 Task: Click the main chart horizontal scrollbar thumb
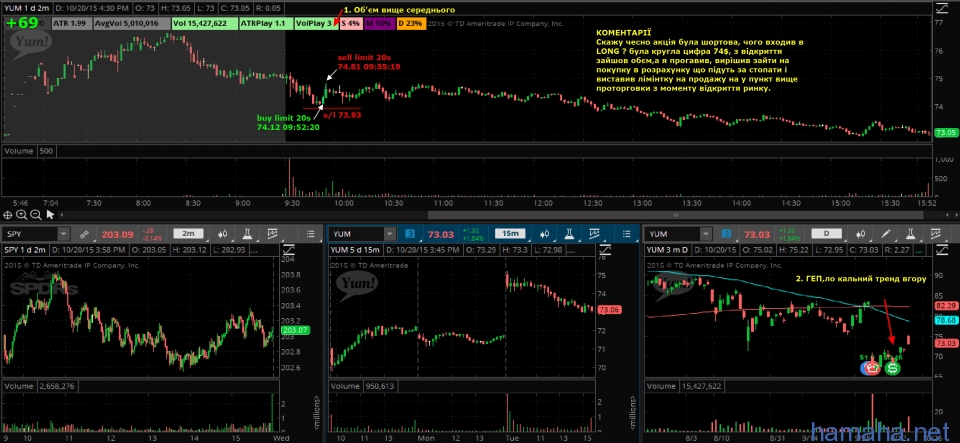(676, 215)
